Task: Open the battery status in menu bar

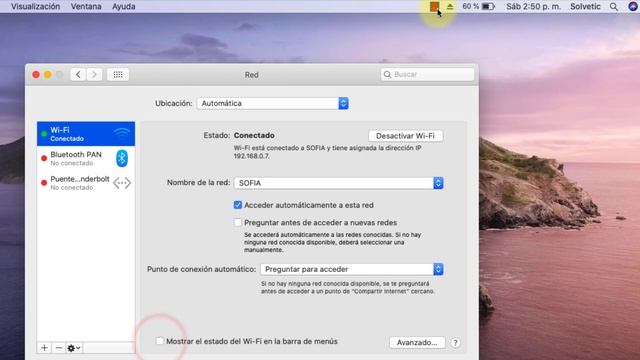Action: [488, 7]
